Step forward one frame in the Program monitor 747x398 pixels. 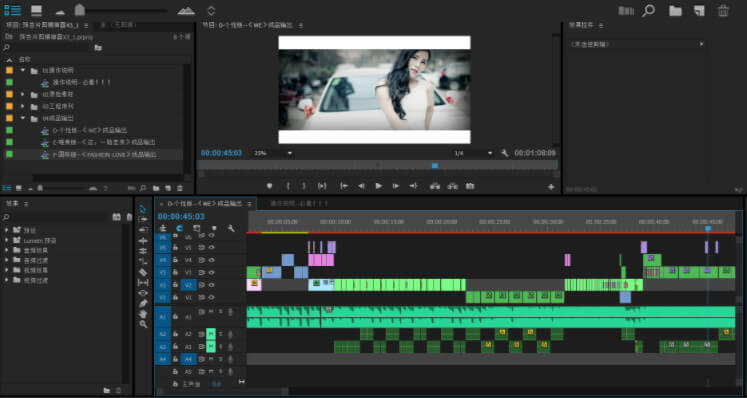click(395, 186)
